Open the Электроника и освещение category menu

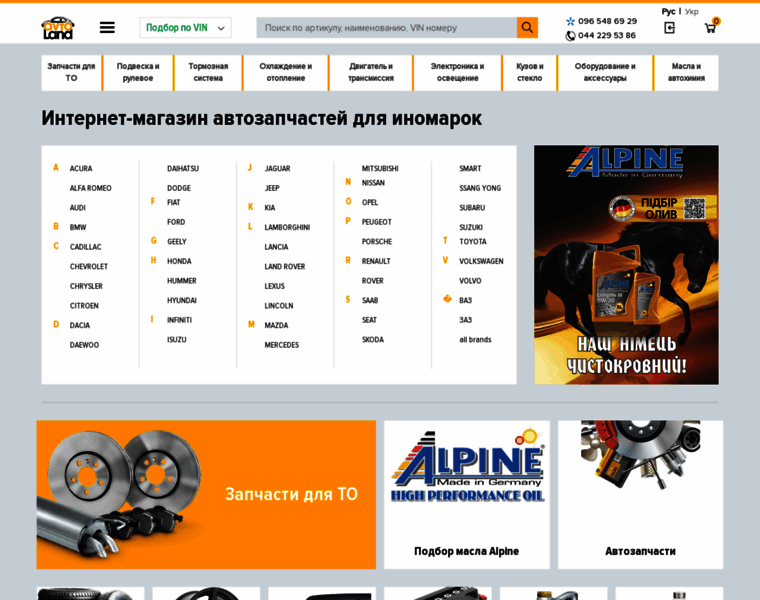[x=457, y=72]
